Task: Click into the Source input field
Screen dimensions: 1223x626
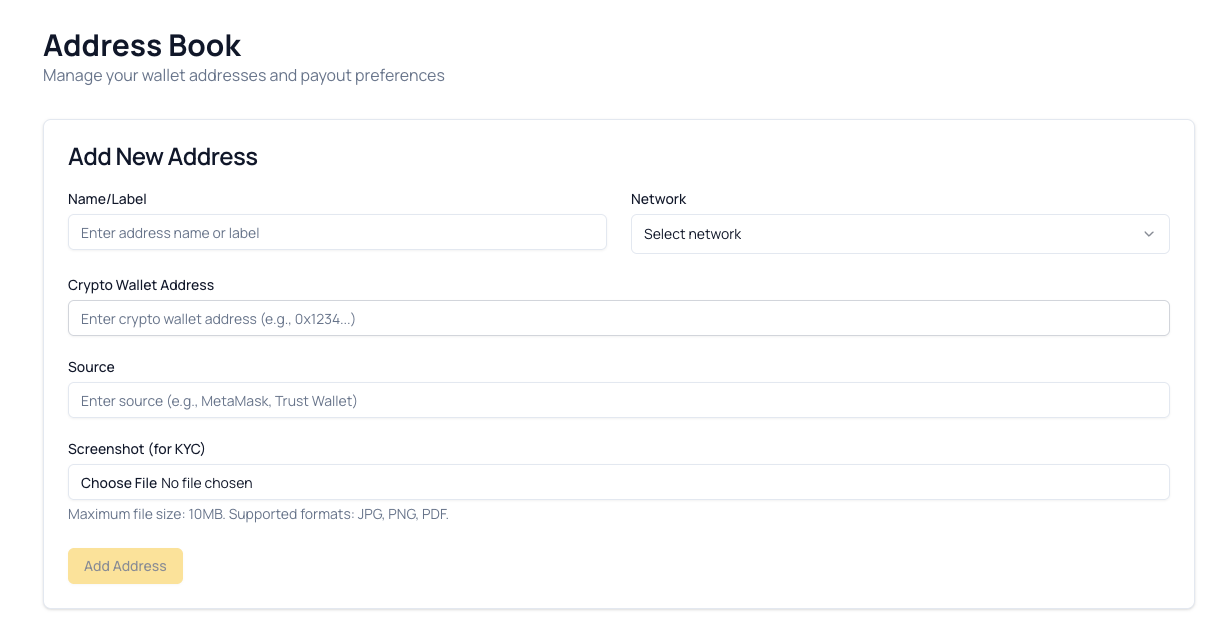Action: point(618,401)
